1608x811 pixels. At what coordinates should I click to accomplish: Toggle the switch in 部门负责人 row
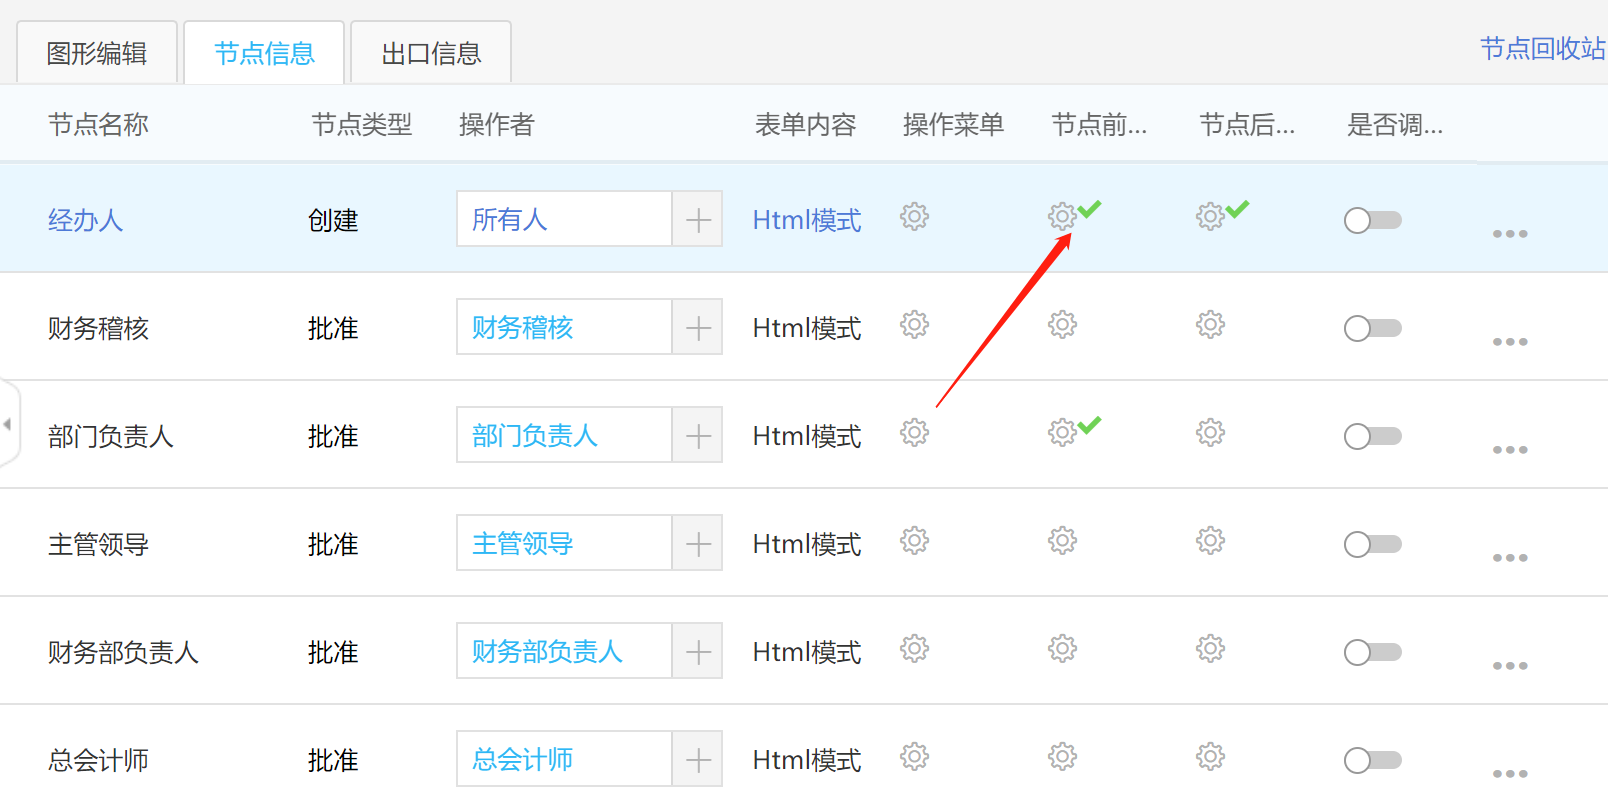1372,436
